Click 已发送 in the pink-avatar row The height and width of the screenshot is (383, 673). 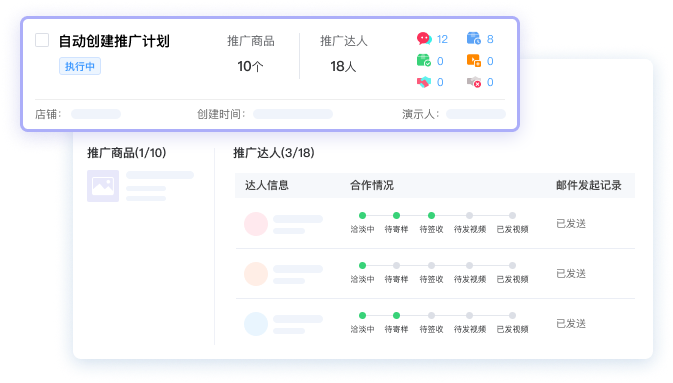click(571, 223)
